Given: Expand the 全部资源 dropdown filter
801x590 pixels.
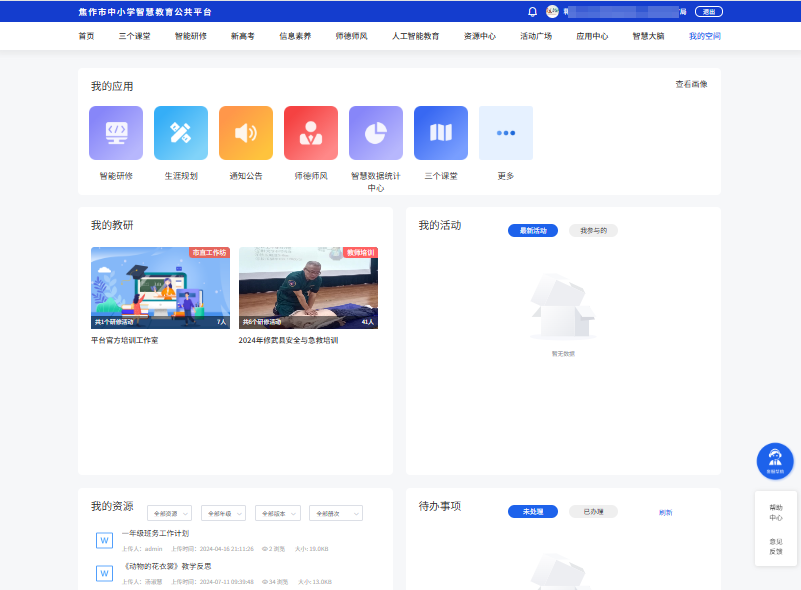Looking at the screenshot, I should [x=169, y=513].
